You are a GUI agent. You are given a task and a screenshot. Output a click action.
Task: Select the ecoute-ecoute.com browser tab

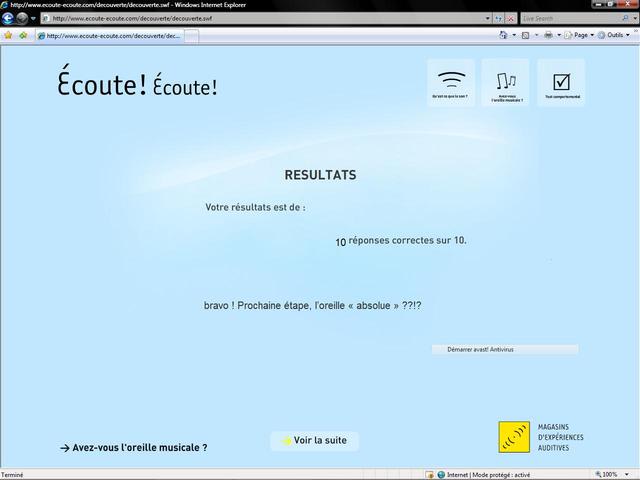tap(109, 36)
